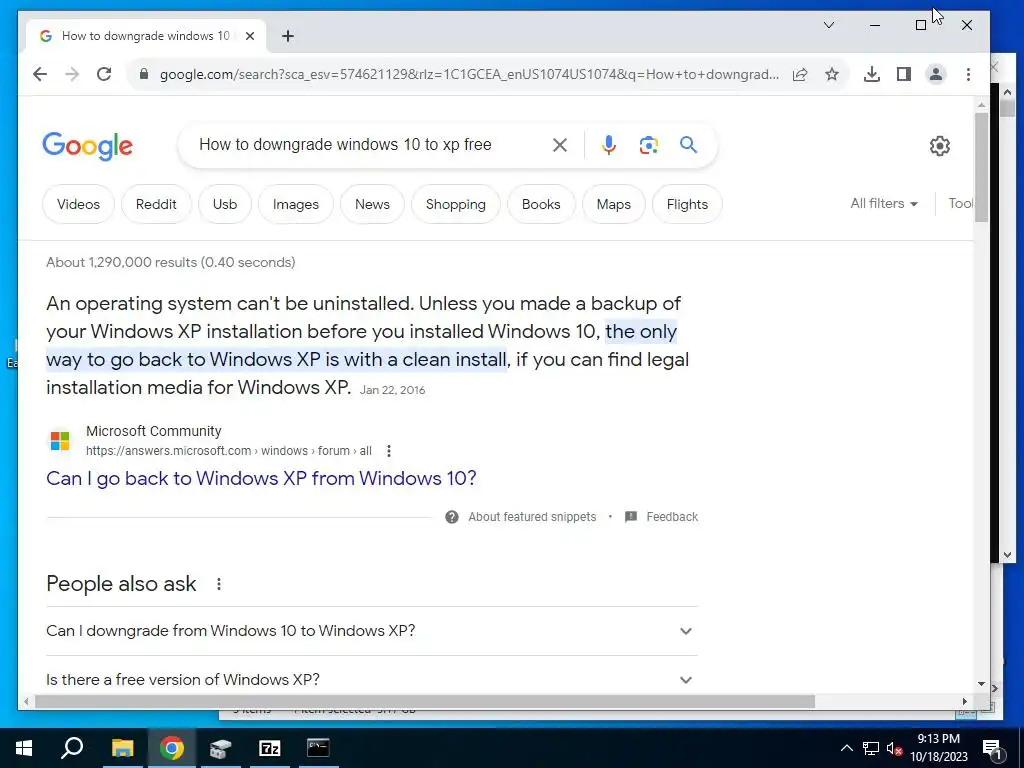Bookmark this page with the star icon
Screen dimensions: 1024x768
(x=831, y=74)
